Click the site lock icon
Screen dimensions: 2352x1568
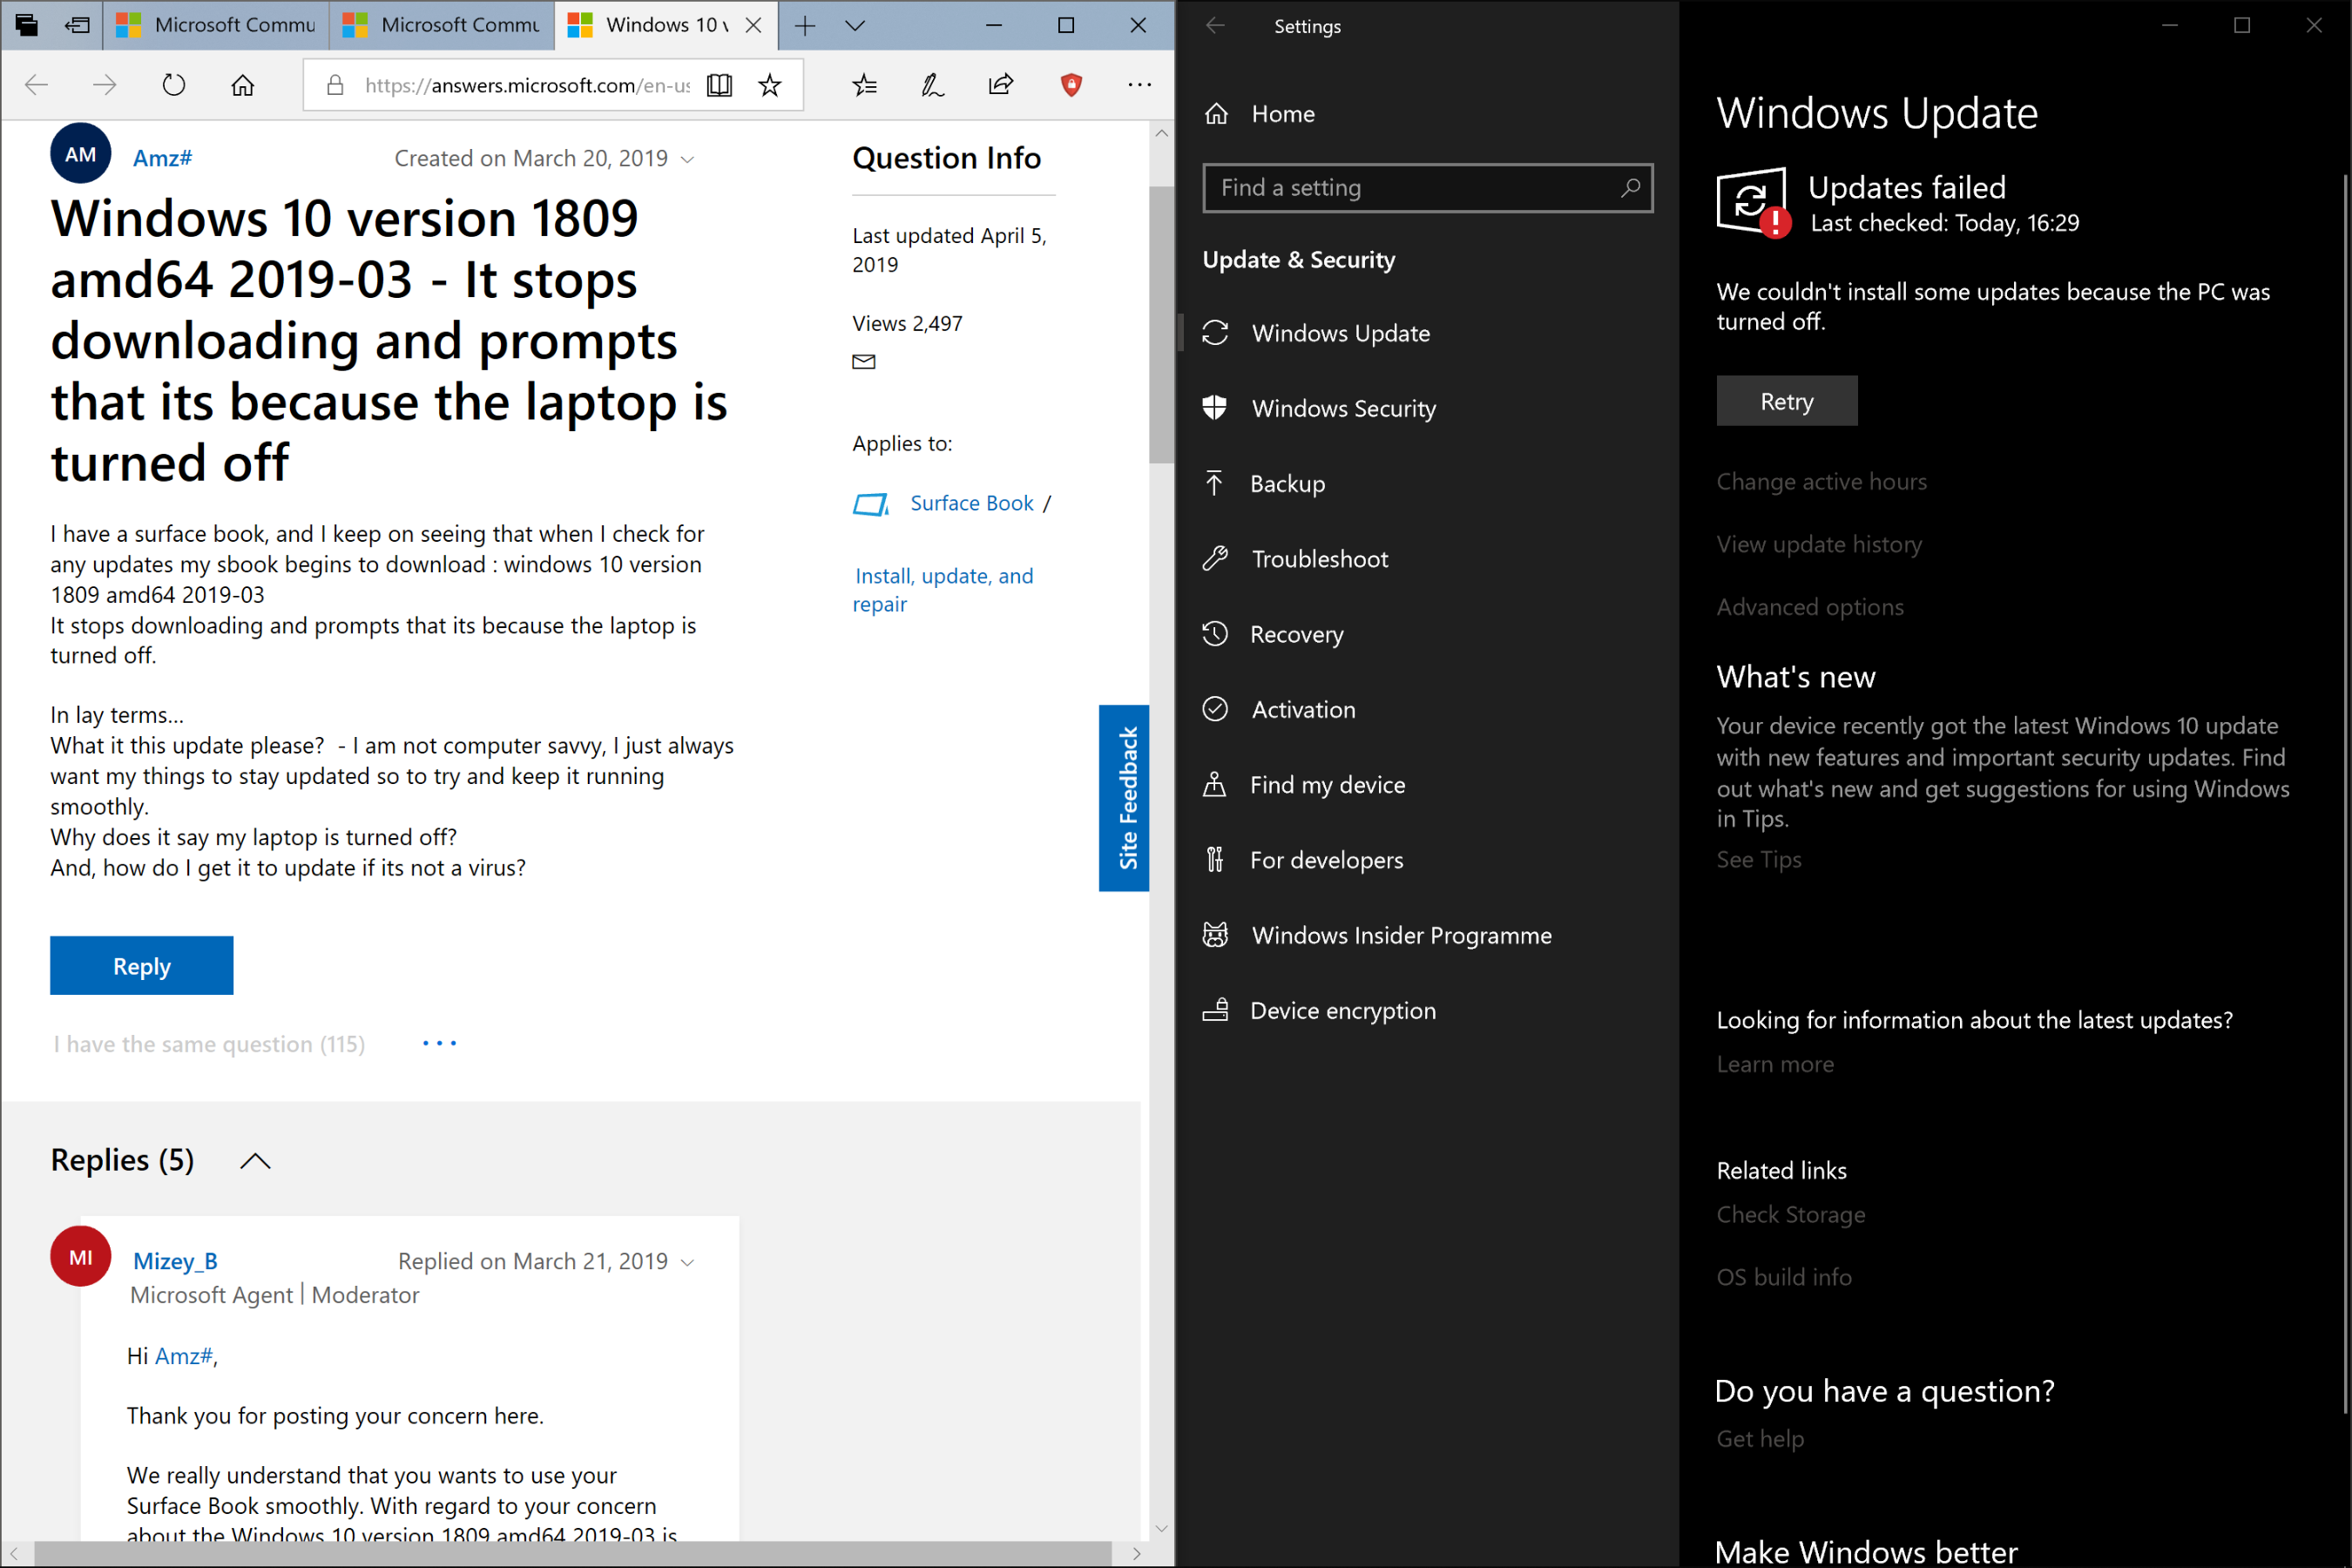pos(336,85)
